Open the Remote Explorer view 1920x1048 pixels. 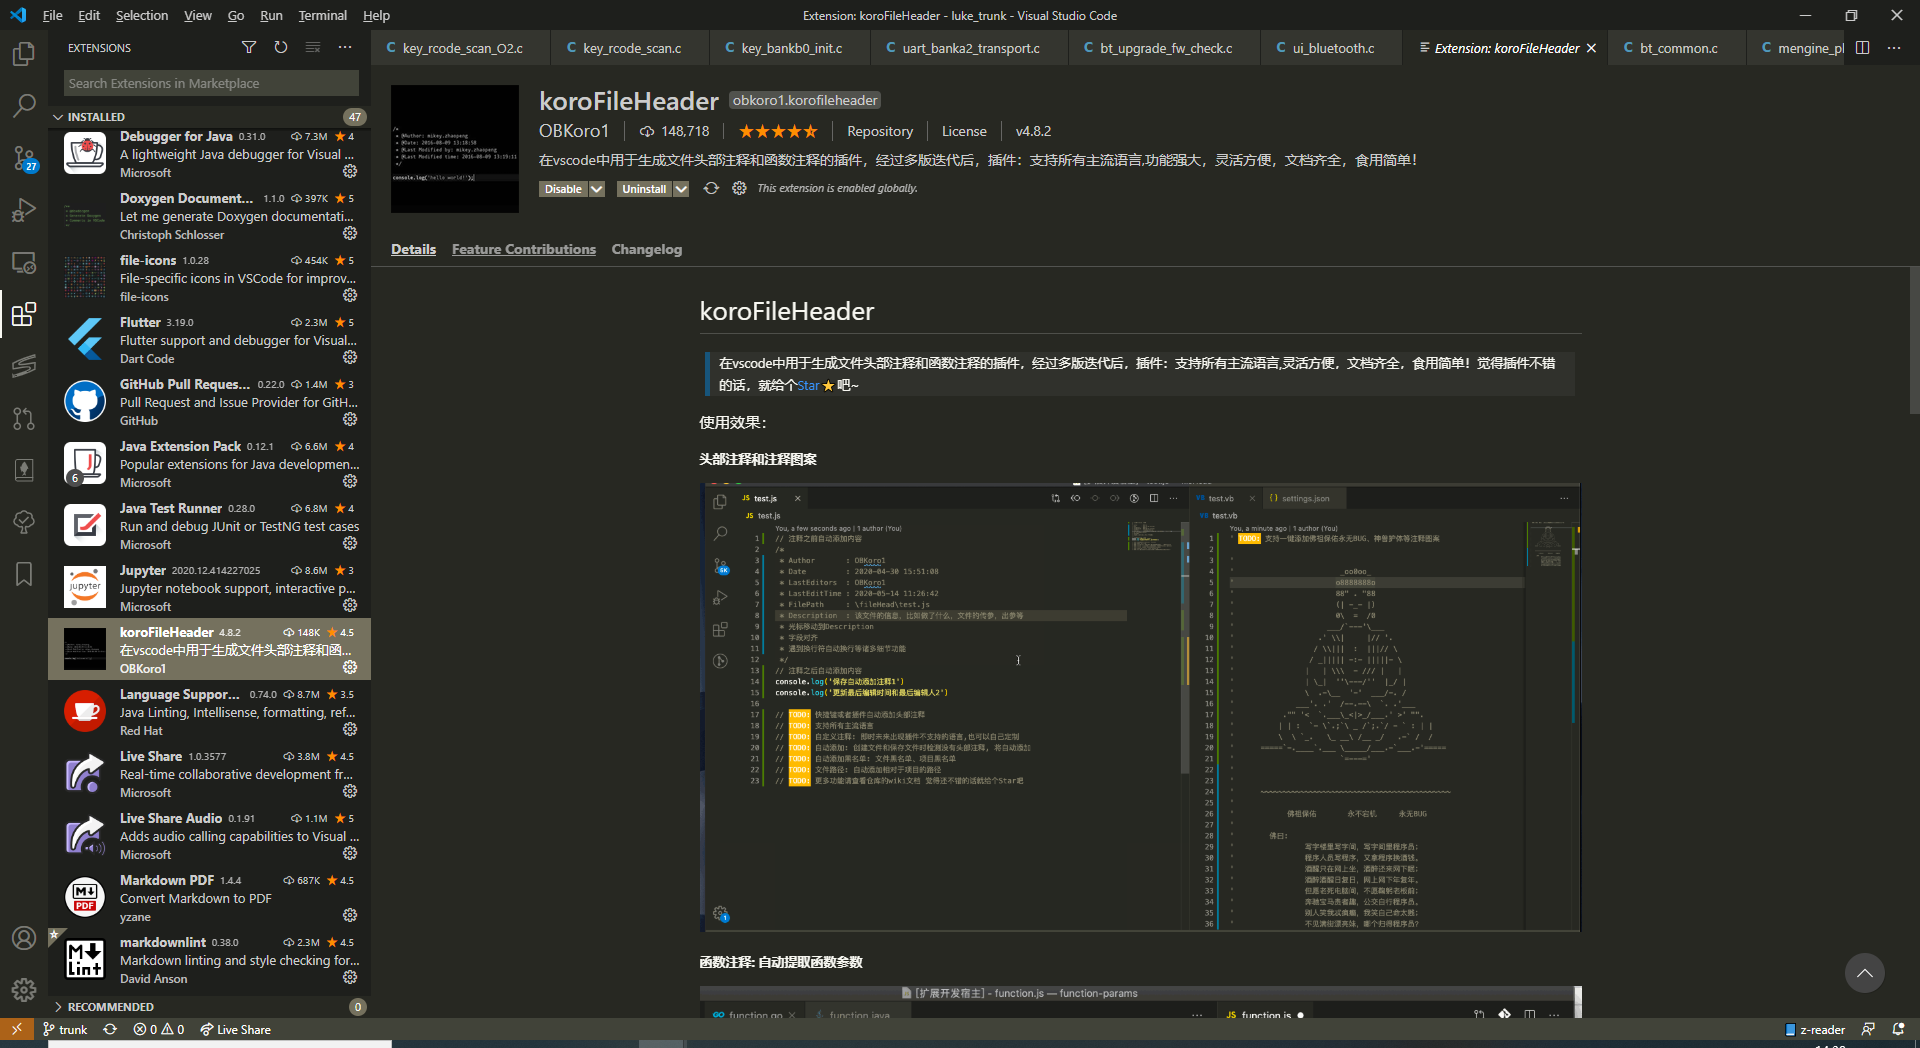pyautogui.click(x=24, y=262)
